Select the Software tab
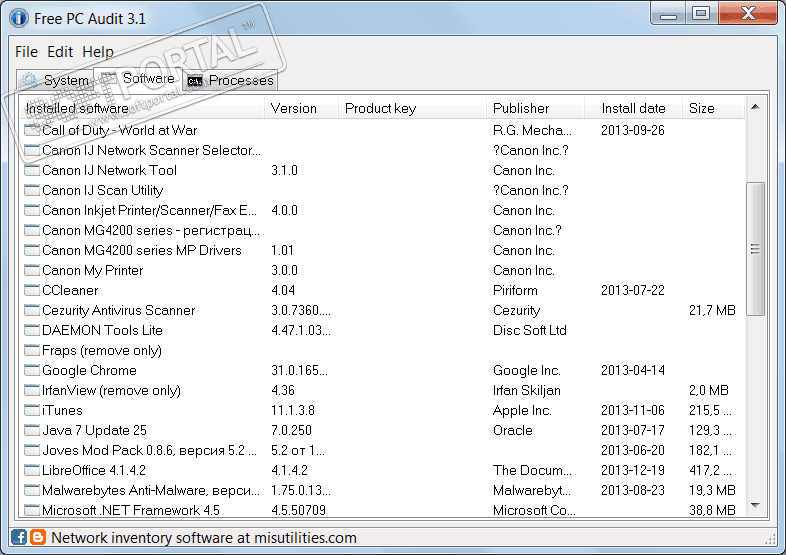The width and height of the screenshot is (786, 555). 138,79
